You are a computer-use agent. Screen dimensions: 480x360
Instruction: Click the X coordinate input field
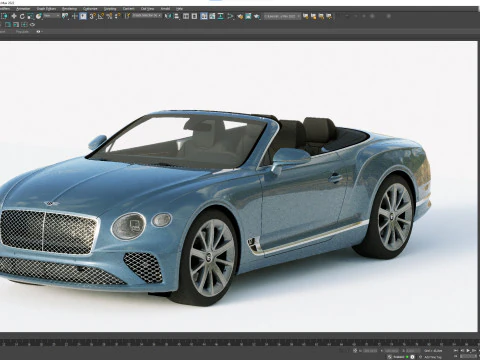coord(370,351)
